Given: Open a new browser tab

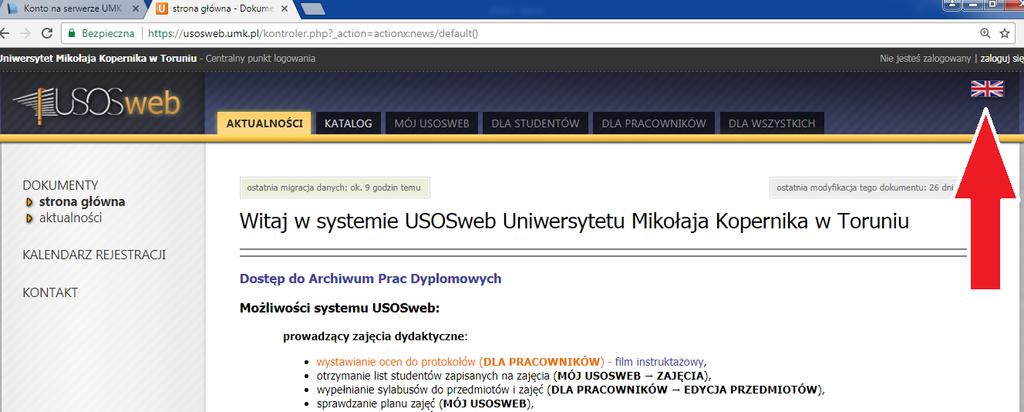Looking at the screenshot, I should 315,9.
